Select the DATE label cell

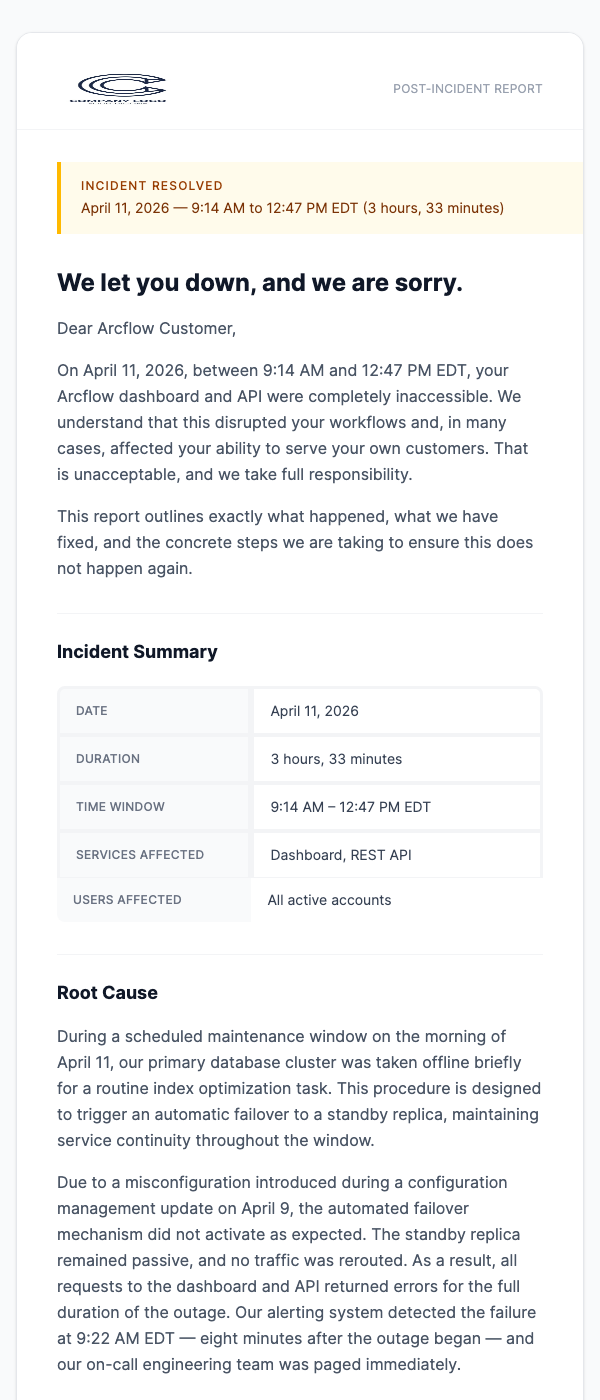153,711
